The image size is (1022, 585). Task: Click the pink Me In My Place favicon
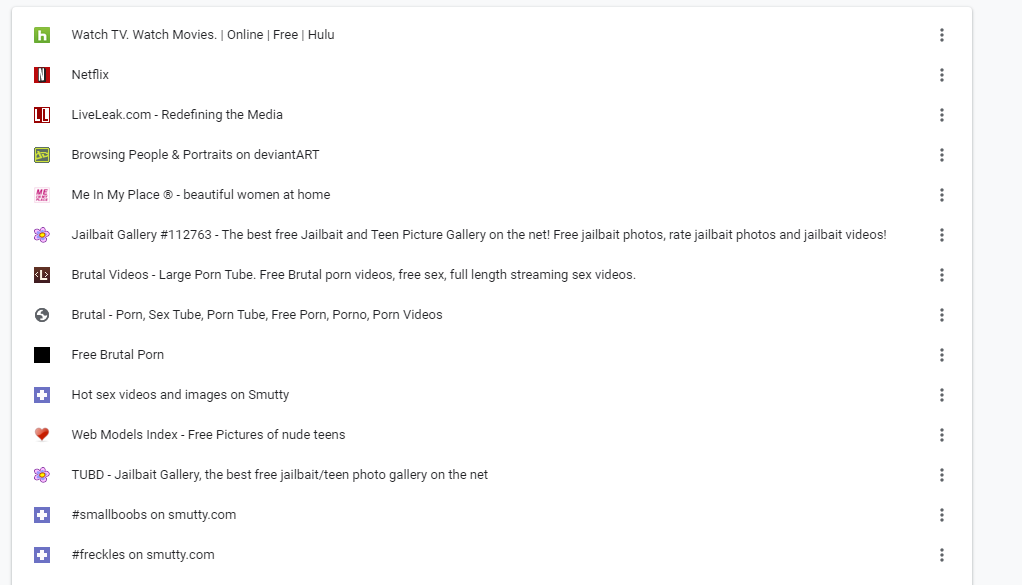(42, 195)
